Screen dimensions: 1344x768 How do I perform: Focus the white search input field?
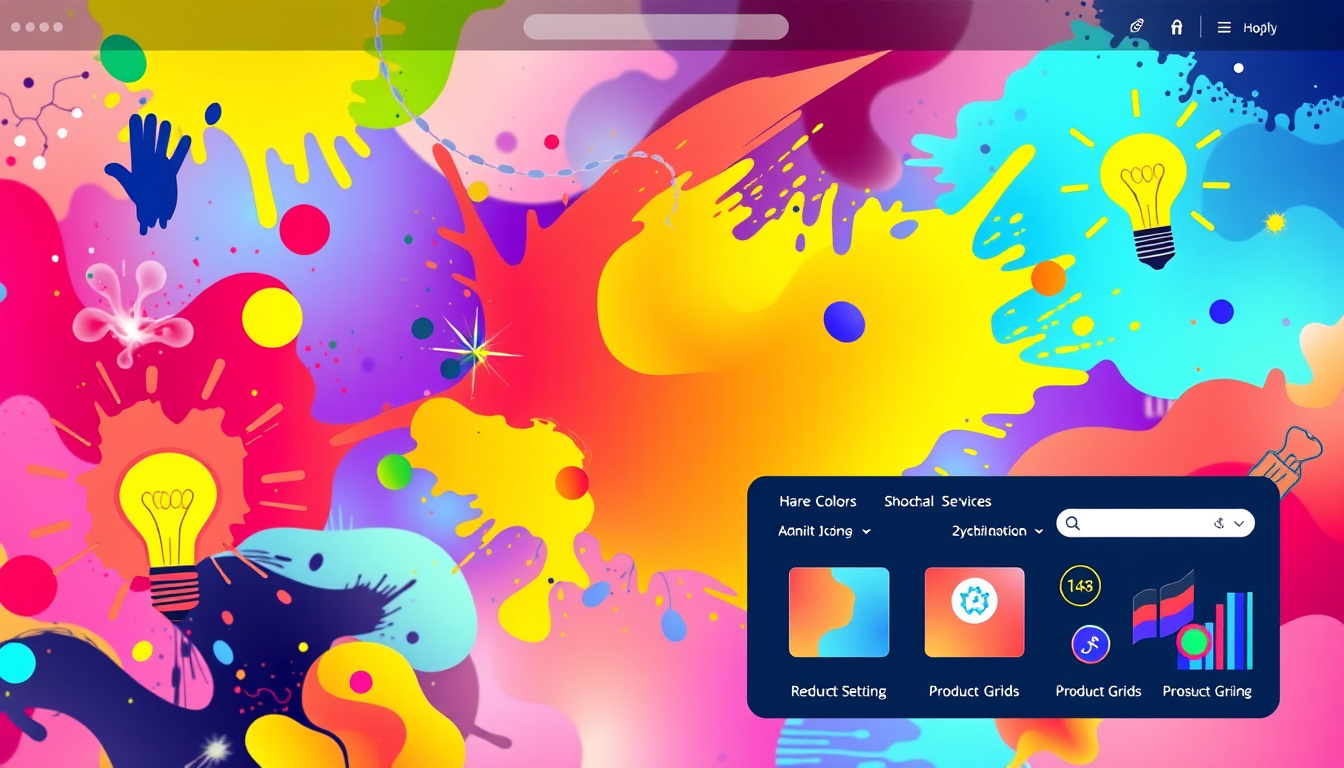(x=1145, y=523)
